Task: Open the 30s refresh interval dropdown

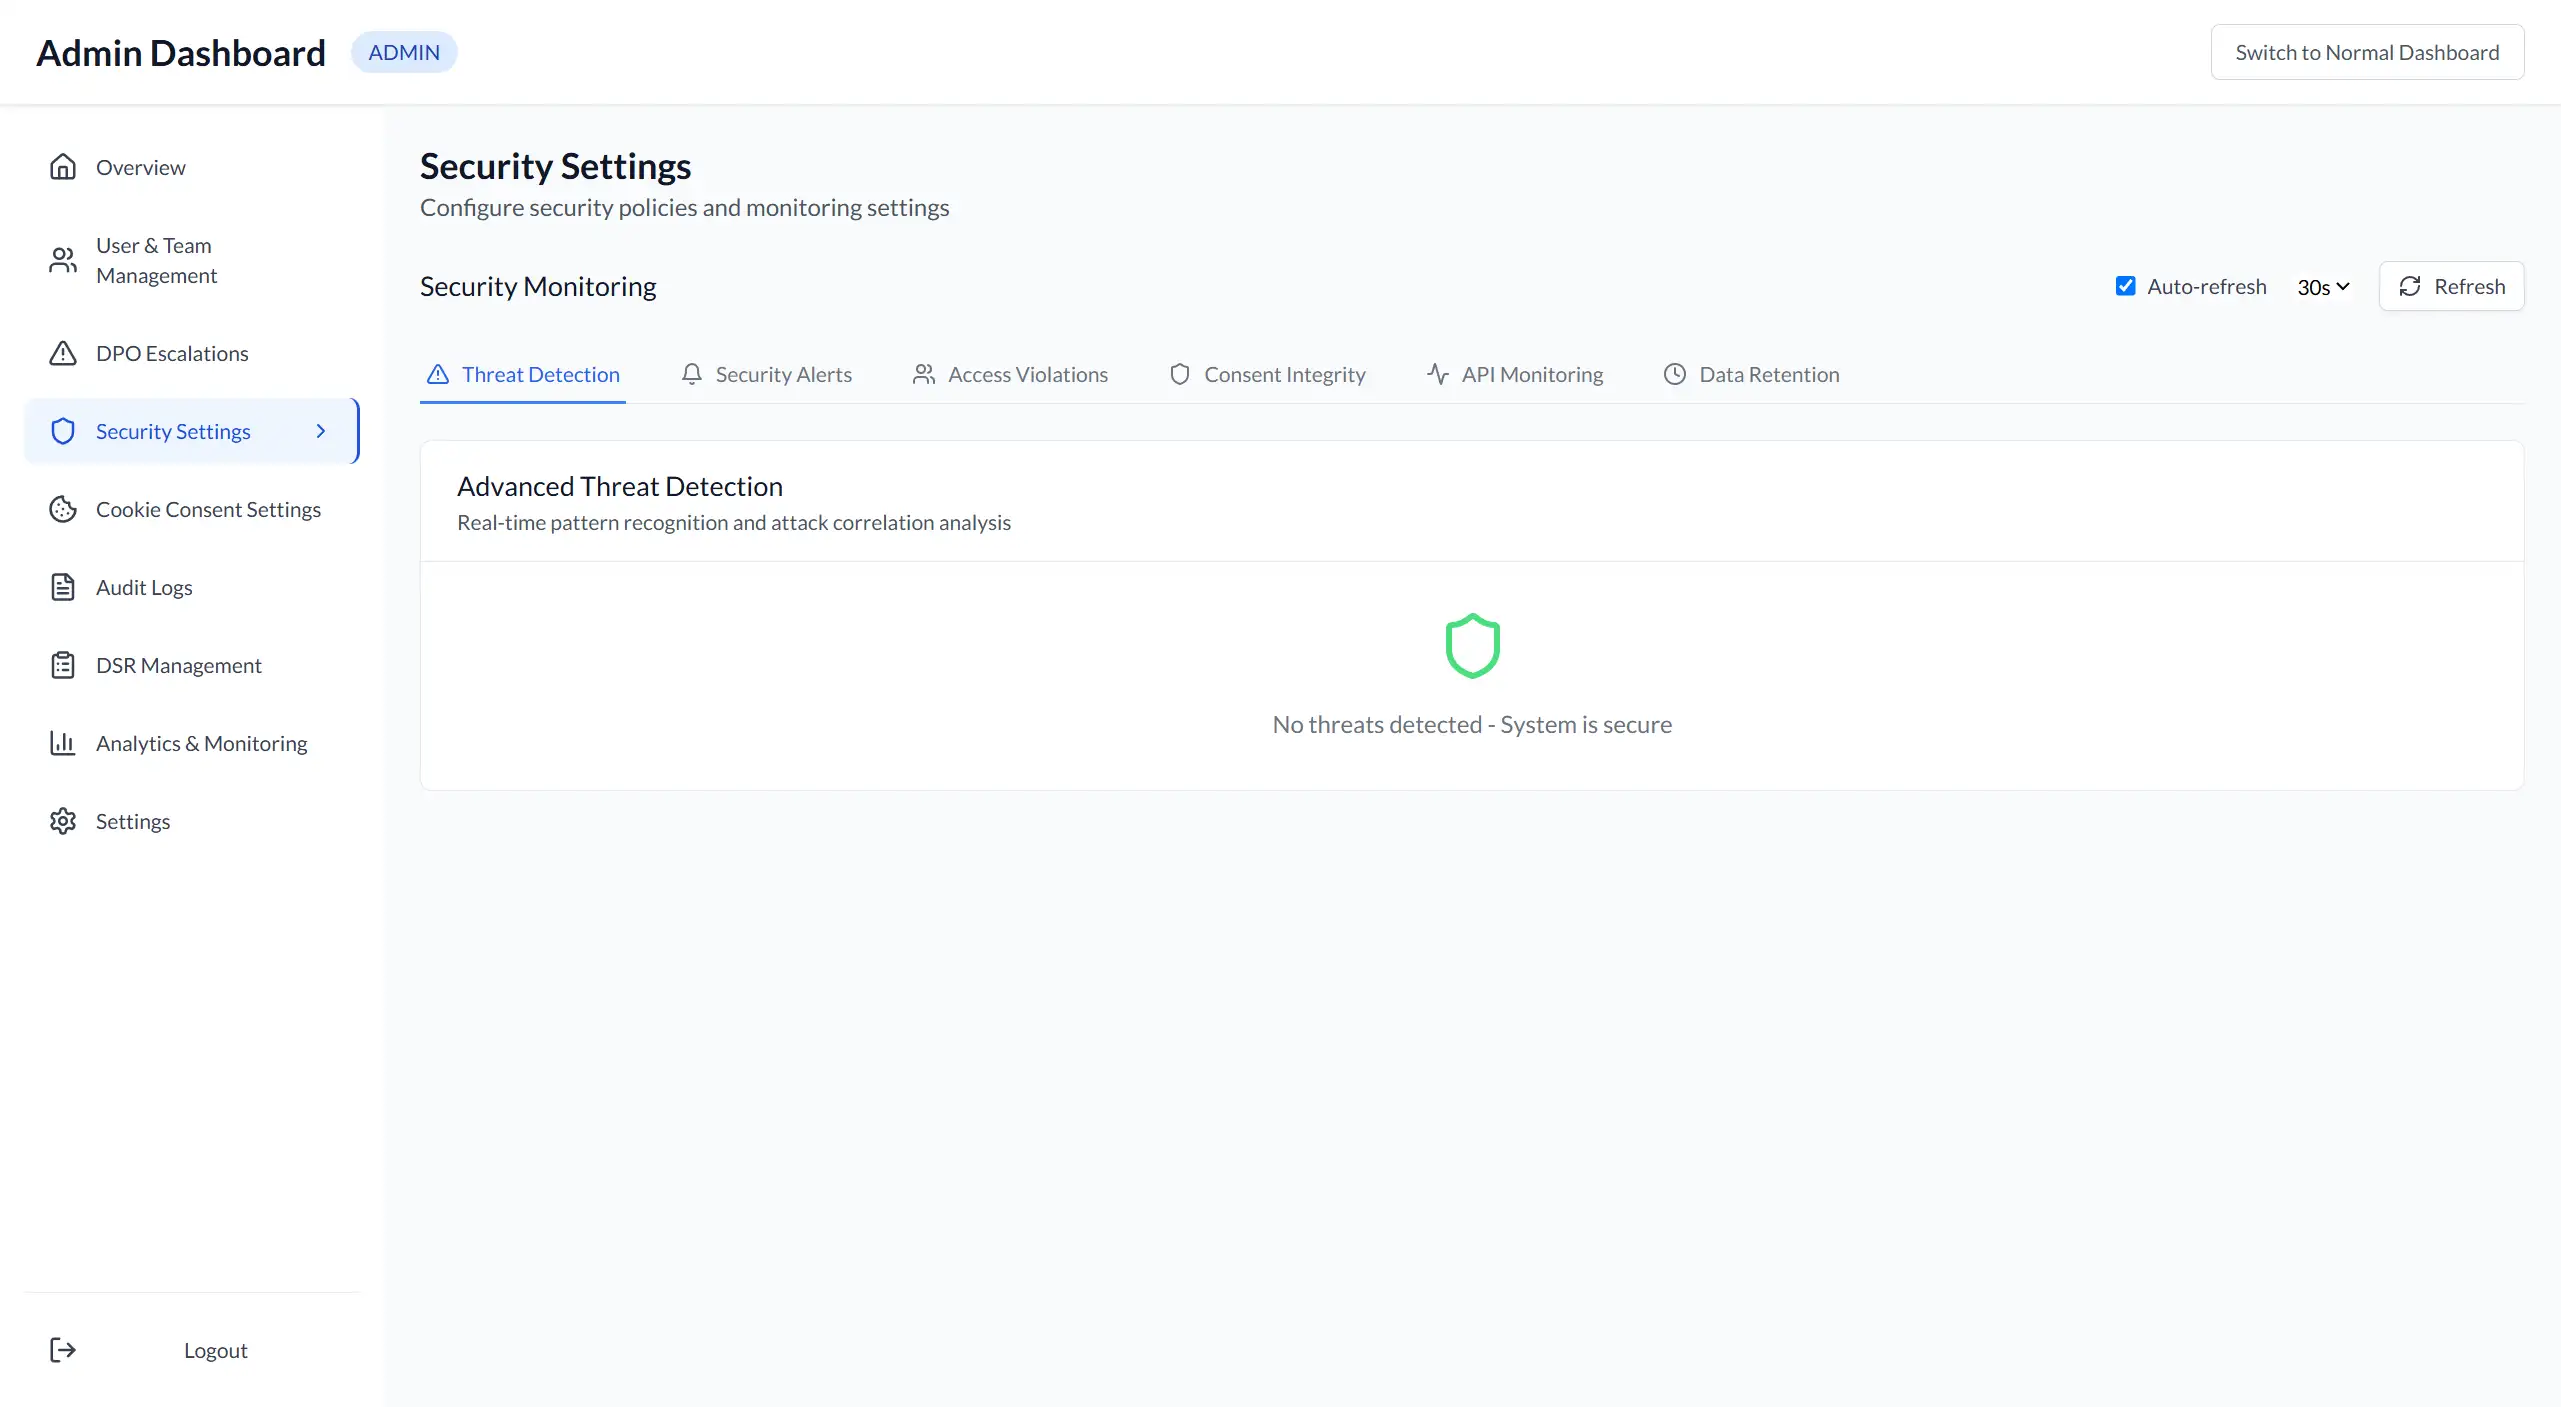Action: 2321,287
